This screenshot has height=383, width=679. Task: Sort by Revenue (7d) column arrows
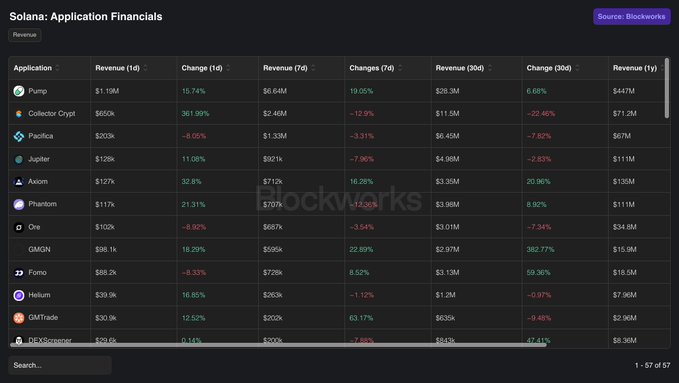coord(313,68)
